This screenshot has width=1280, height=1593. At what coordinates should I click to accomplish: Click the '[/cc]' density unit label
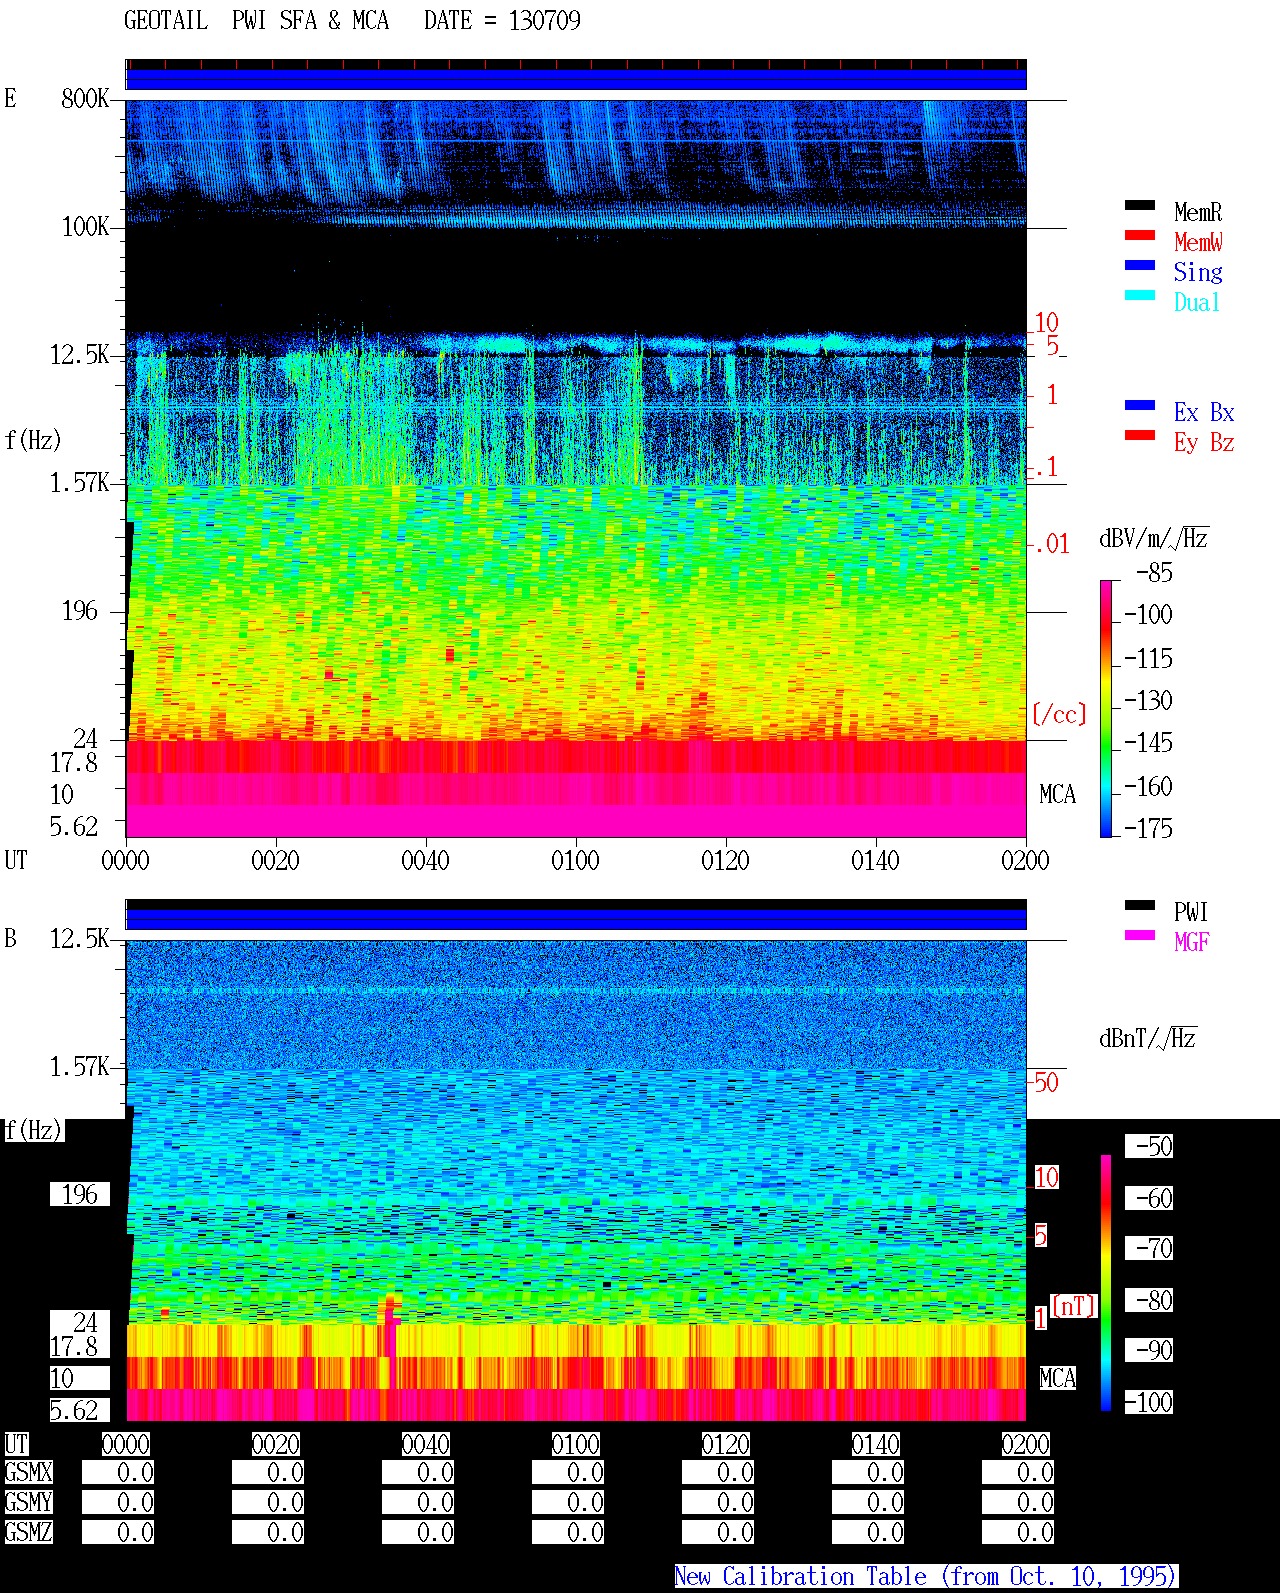point(1059,714)
